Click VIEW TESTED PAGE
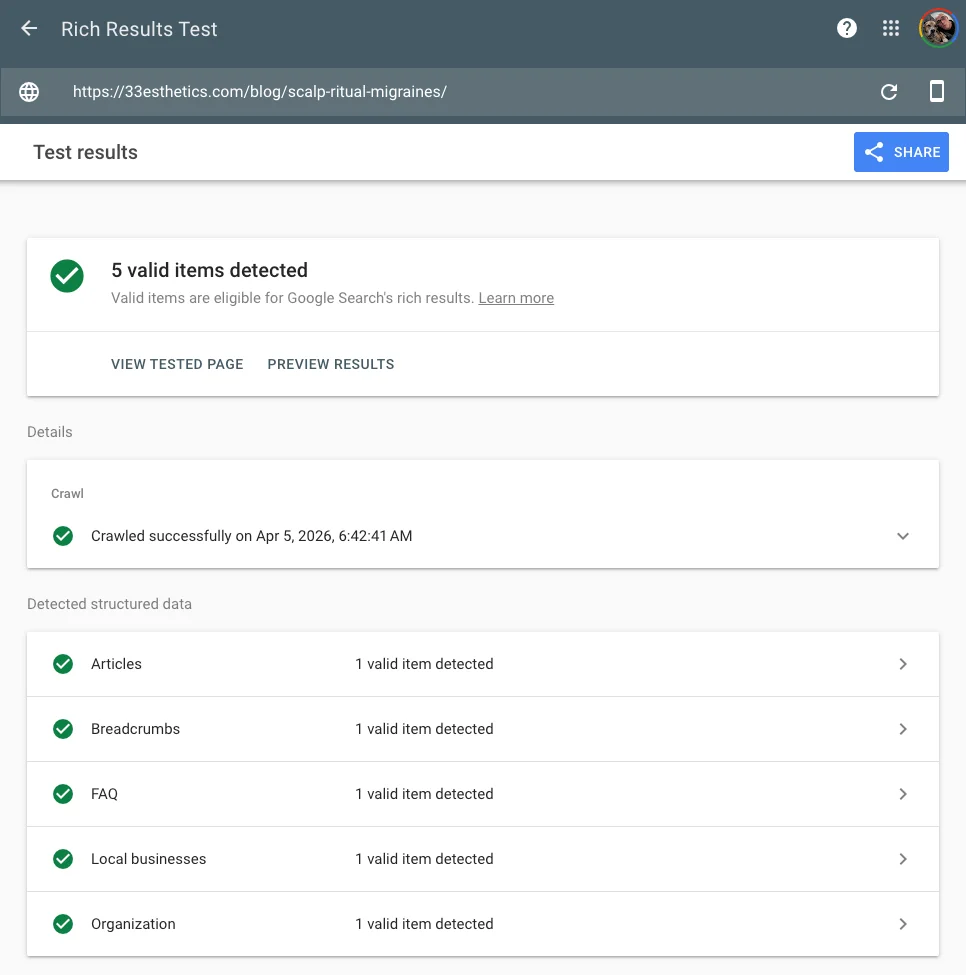The height and width of the screenshot is (975, 966). coord(177,364)
